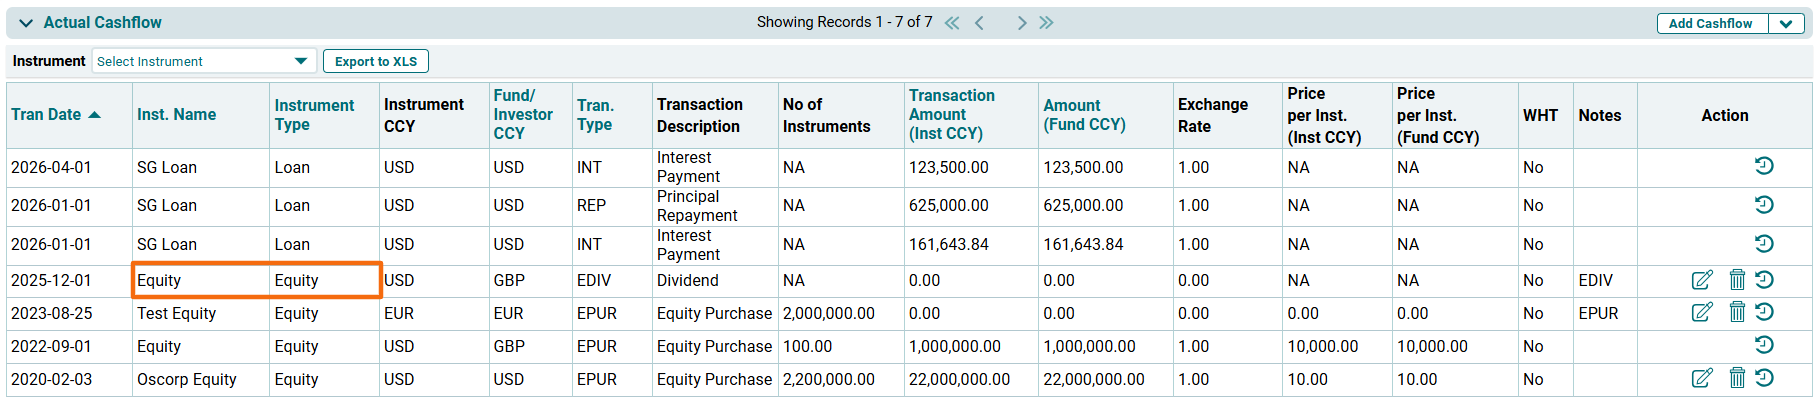The width and height of the screenshot is (1818, 405).
Task: Sort by Tran. Type column header
Action: 595,115
